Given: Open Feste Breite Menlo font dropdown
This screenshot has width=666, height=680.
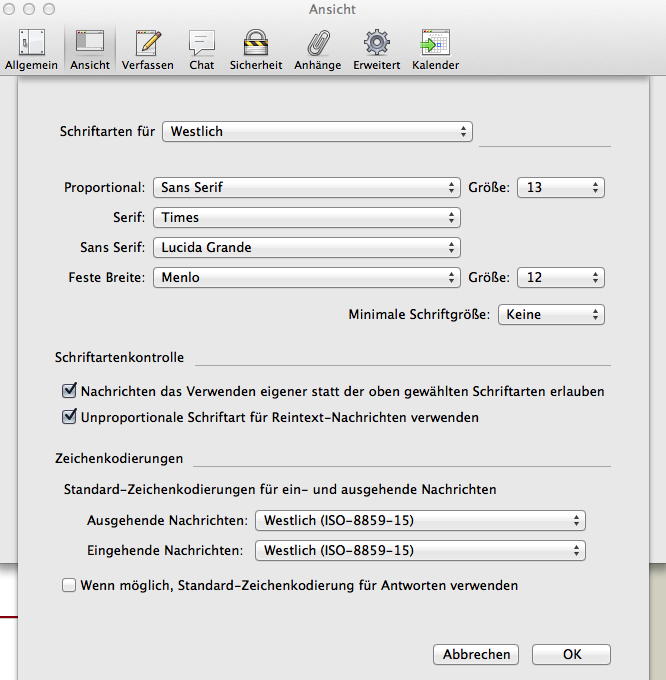Looking at the screenshot, I should pyautogui.click(x=306, y=277).
